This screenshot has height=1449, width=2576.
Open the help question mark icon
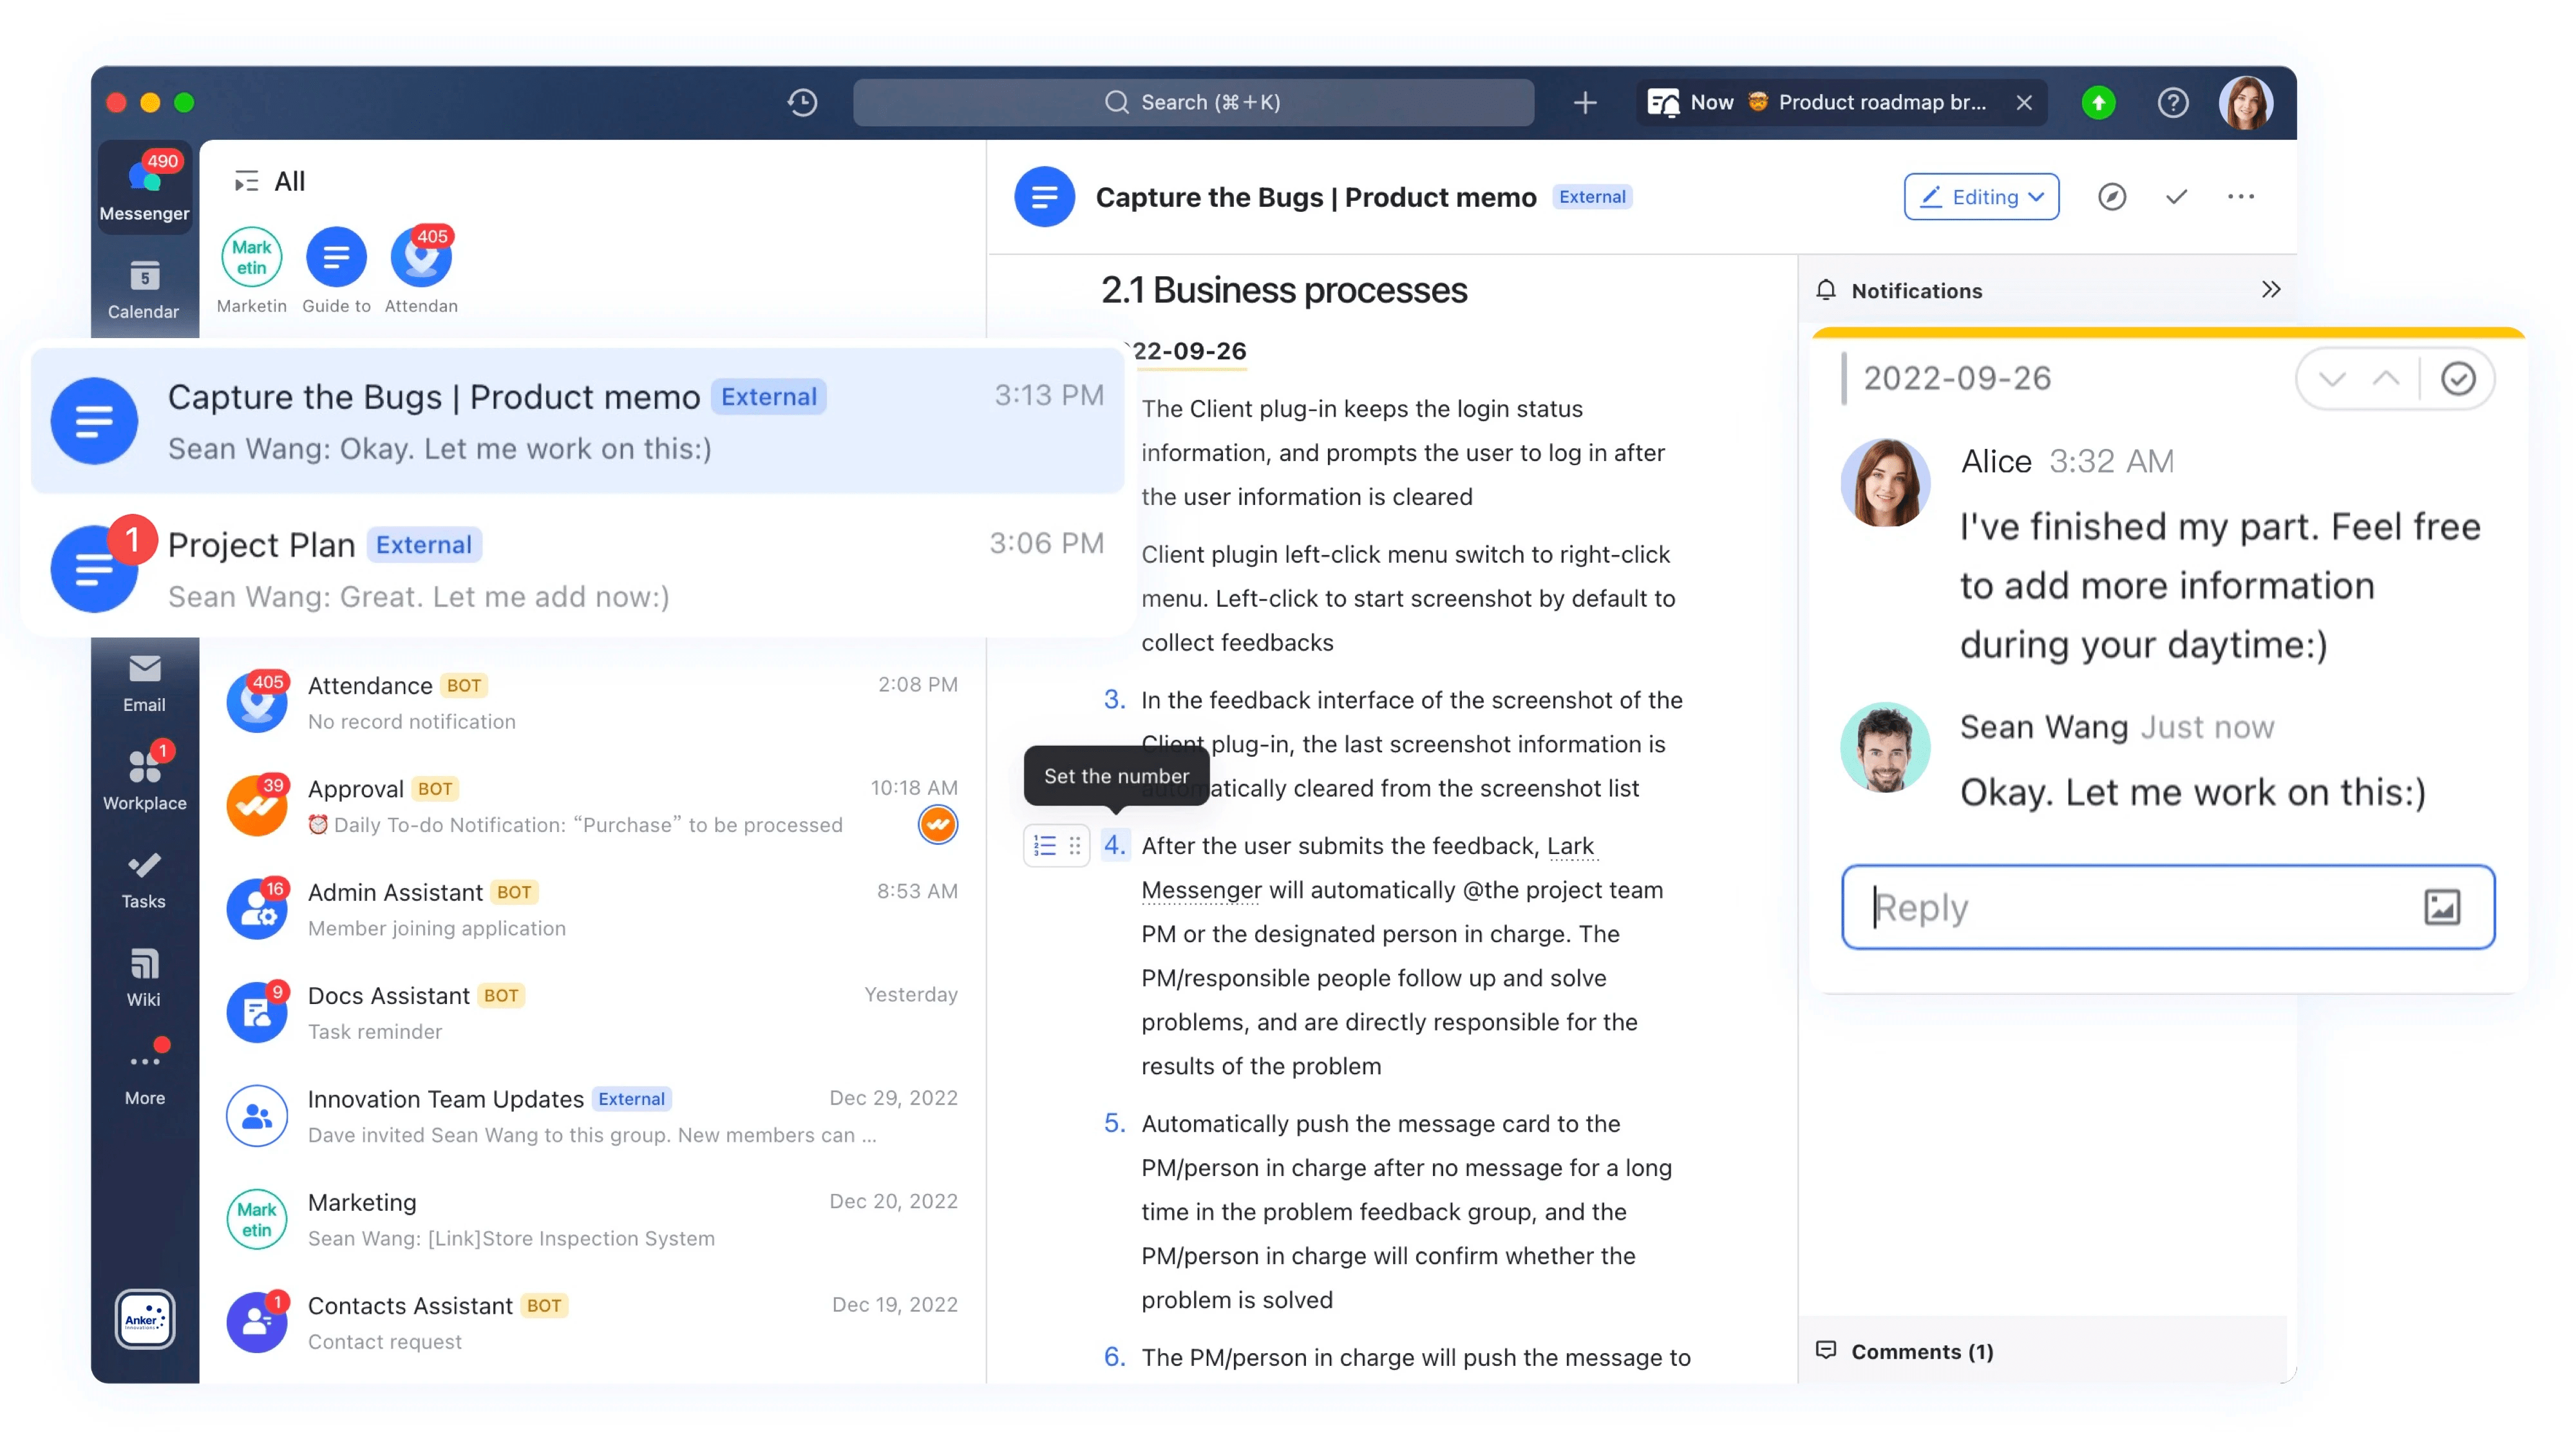[2172, 102]
